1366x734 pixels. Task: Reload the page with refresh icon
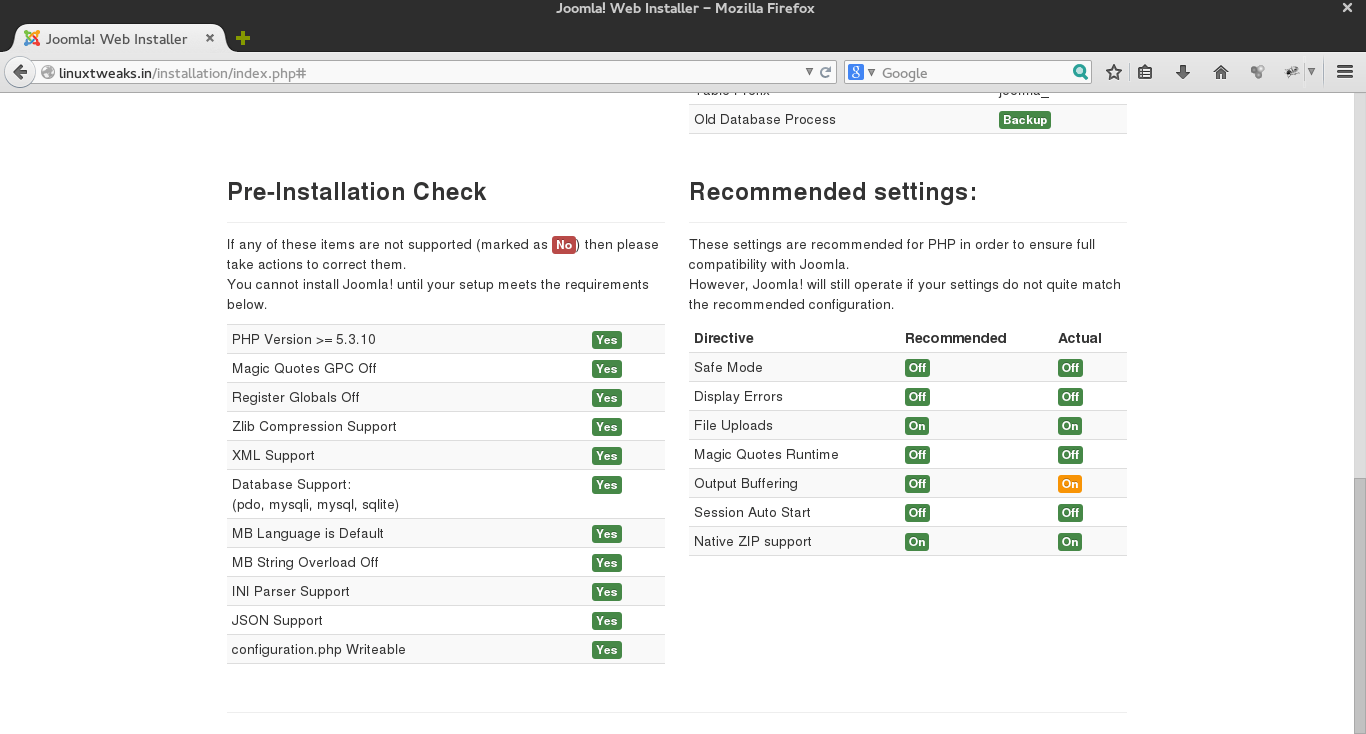point(826,72)
